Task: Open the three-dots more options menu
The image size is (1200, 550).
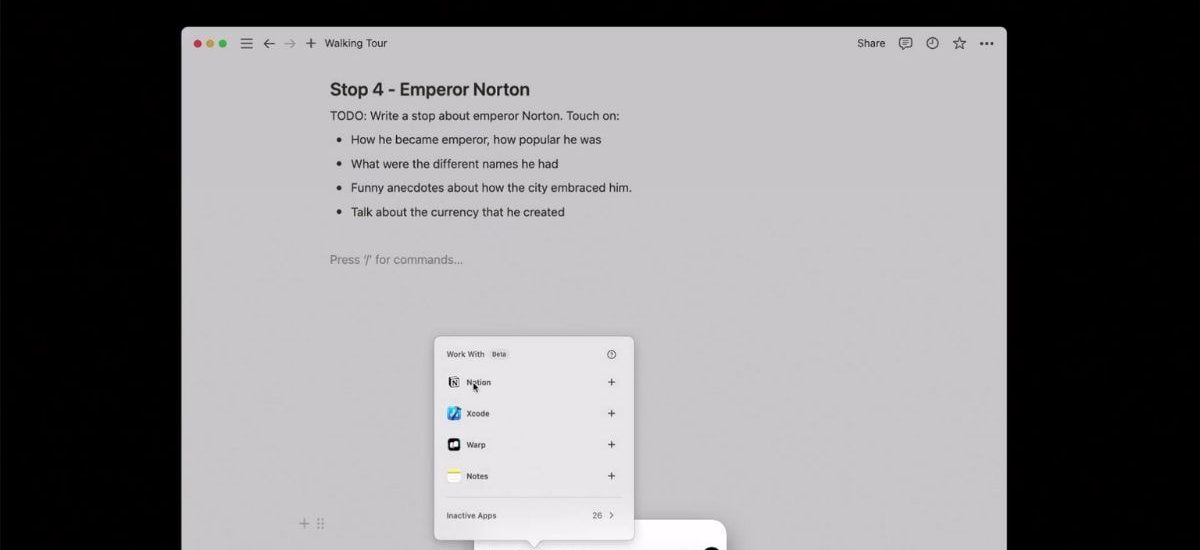Action: pyautogui.click(x=987, y=43)
